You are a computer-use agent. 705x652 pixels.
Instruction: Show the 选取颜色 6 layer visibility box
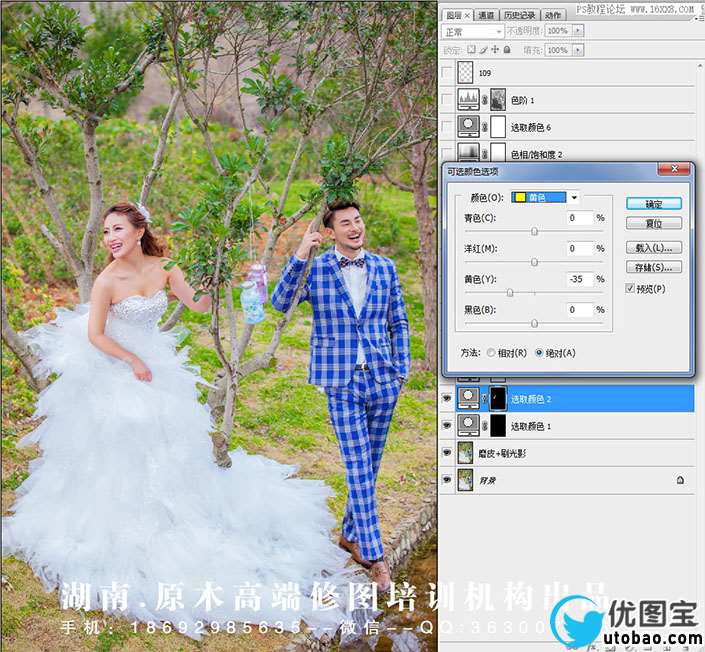(x=447, y=126)
